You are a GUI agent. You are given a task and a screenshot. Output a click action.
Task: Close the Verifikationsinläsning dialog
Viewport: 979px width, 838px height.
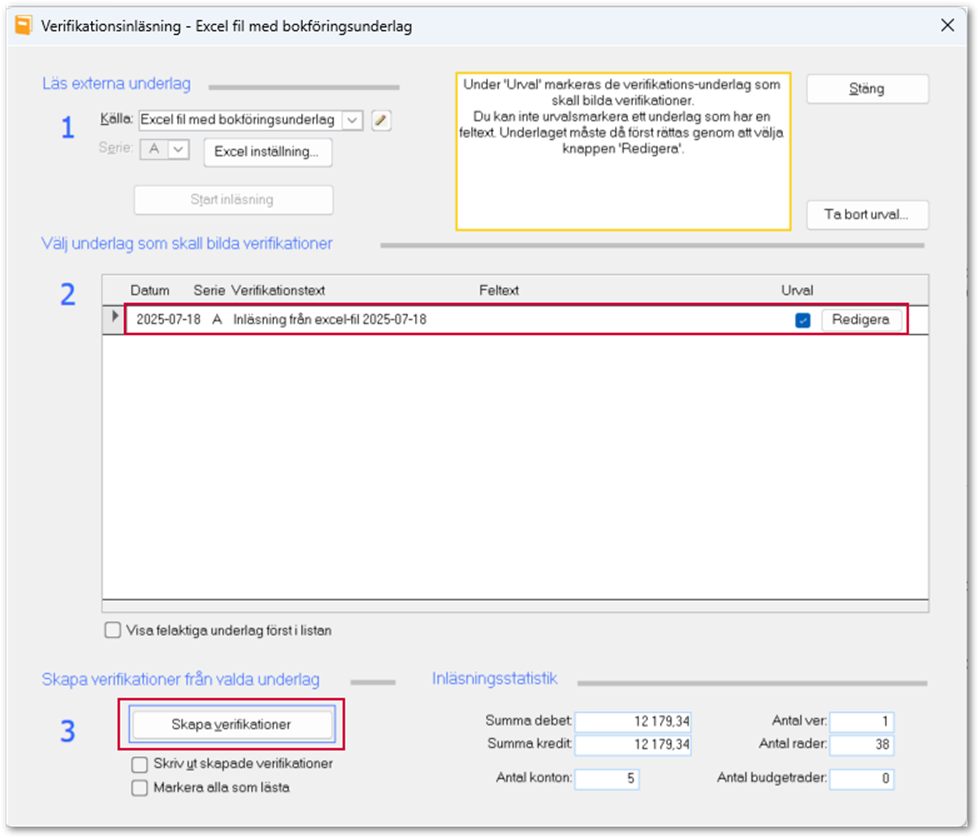[x=947, y=26]
